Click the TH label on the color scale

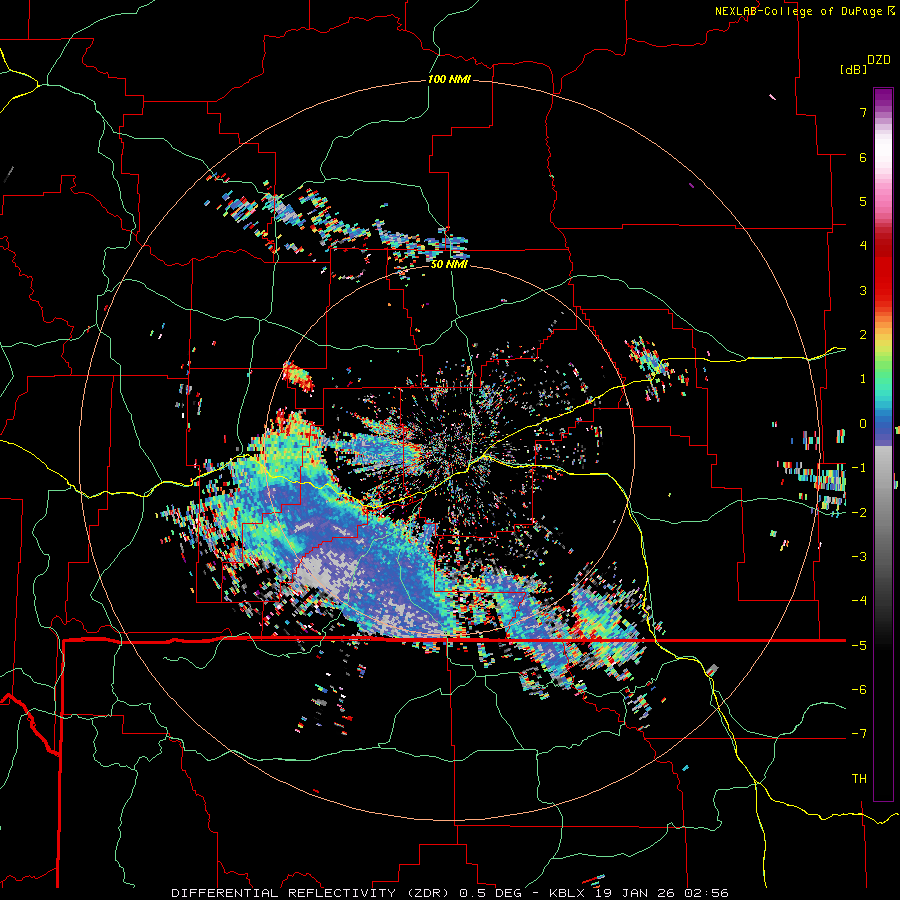859,778
